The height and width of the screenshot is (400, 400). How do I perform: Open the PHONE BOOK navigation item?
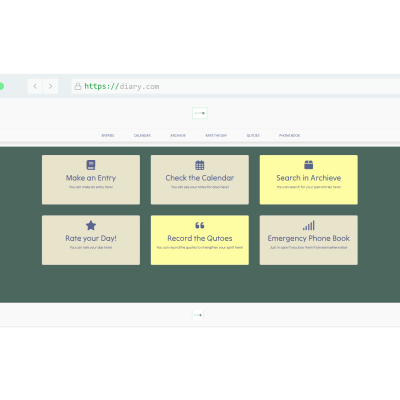tap(289, 135)
